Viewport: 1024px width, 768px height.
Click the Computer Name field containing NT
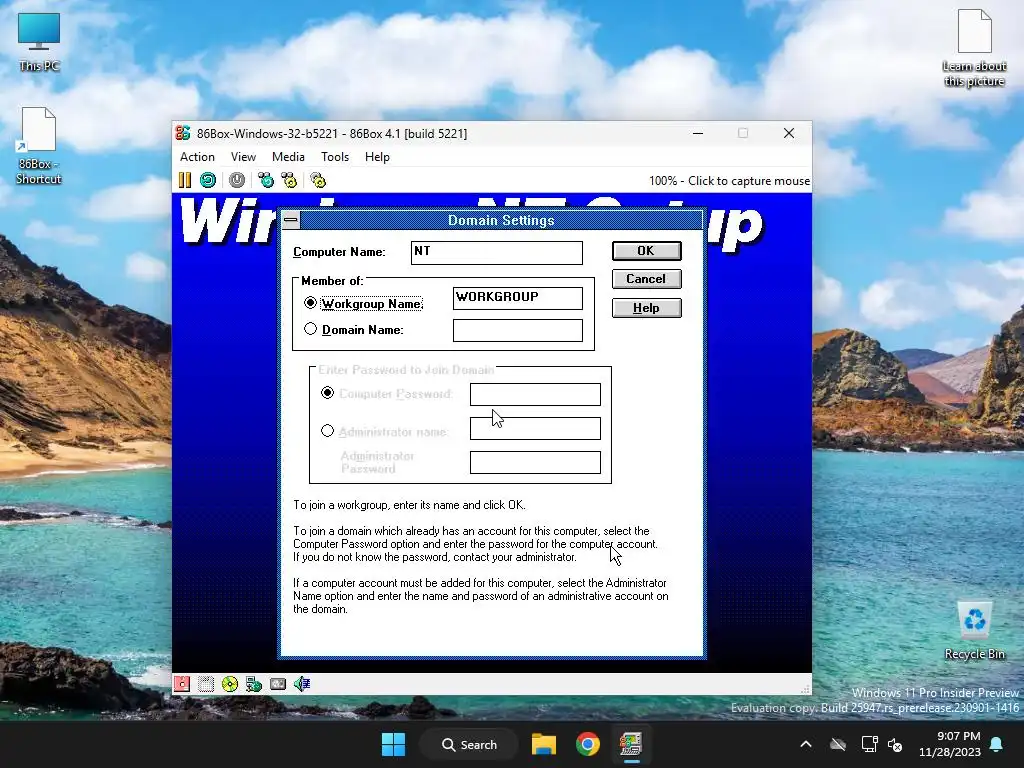[x=496, y=253]
